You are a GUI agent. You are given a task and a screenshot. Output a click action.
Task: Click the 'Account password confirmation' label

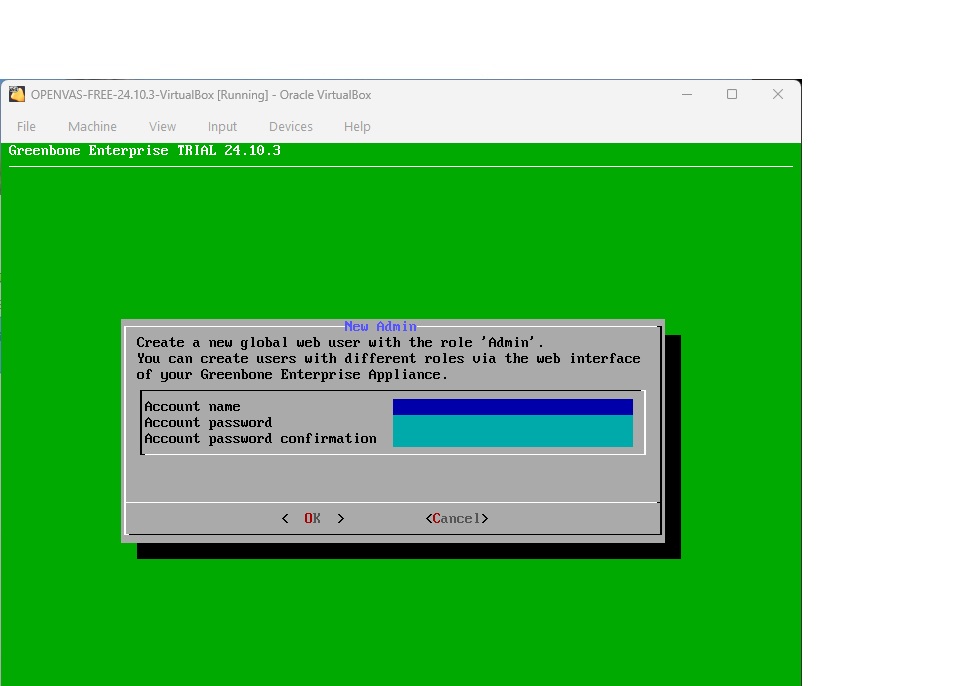[260, 439]
